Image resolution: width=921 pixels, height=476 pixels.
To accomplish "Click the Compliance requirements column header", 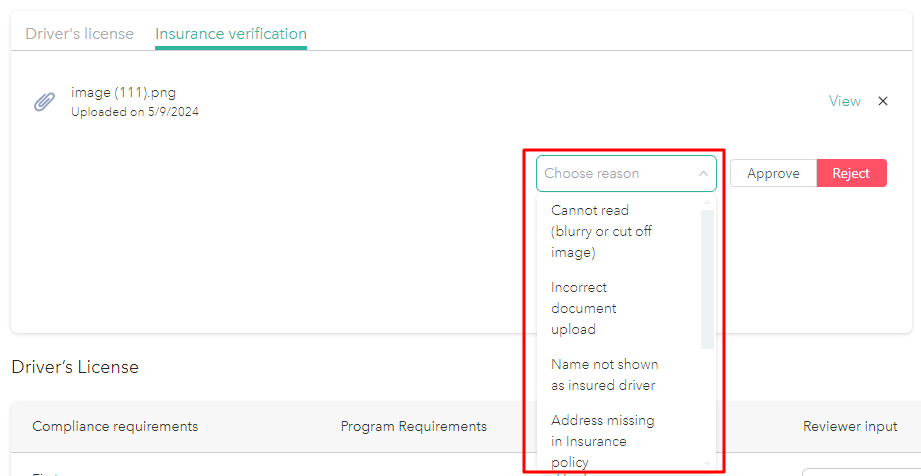I will (115, 426).
